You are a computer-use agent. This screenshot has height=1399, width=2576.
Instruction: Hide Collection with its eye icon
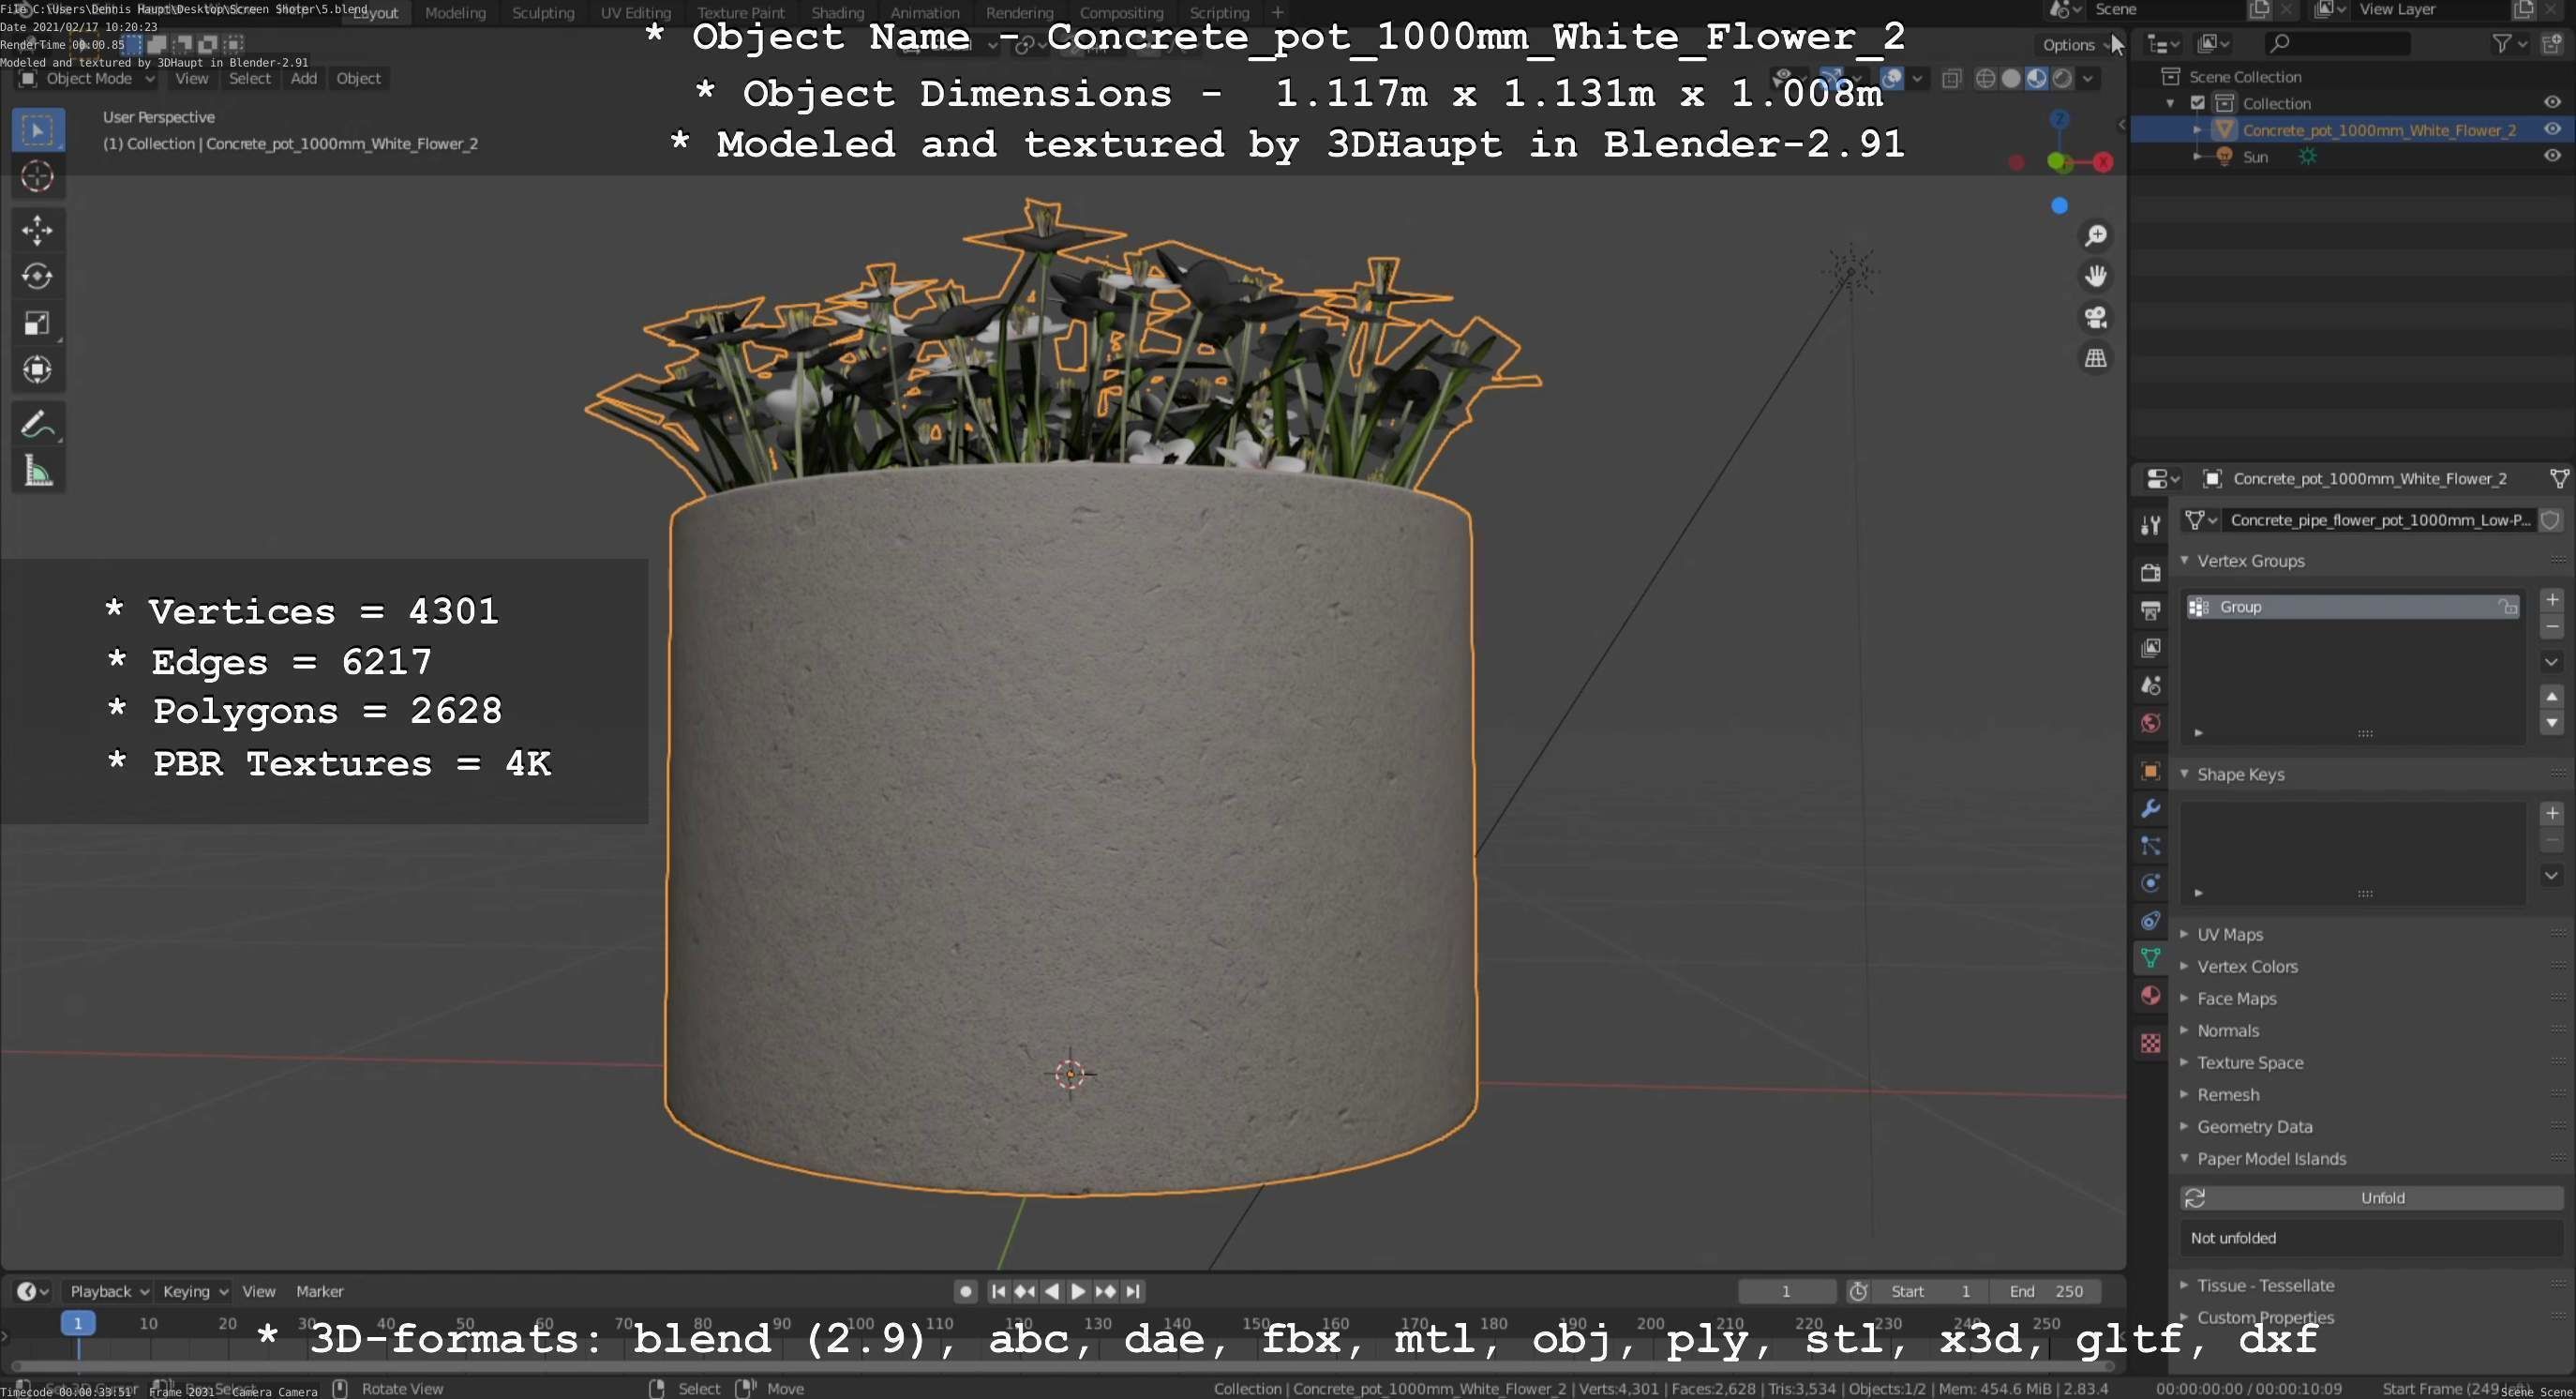pyautogui.click(x=2552, y=102)
